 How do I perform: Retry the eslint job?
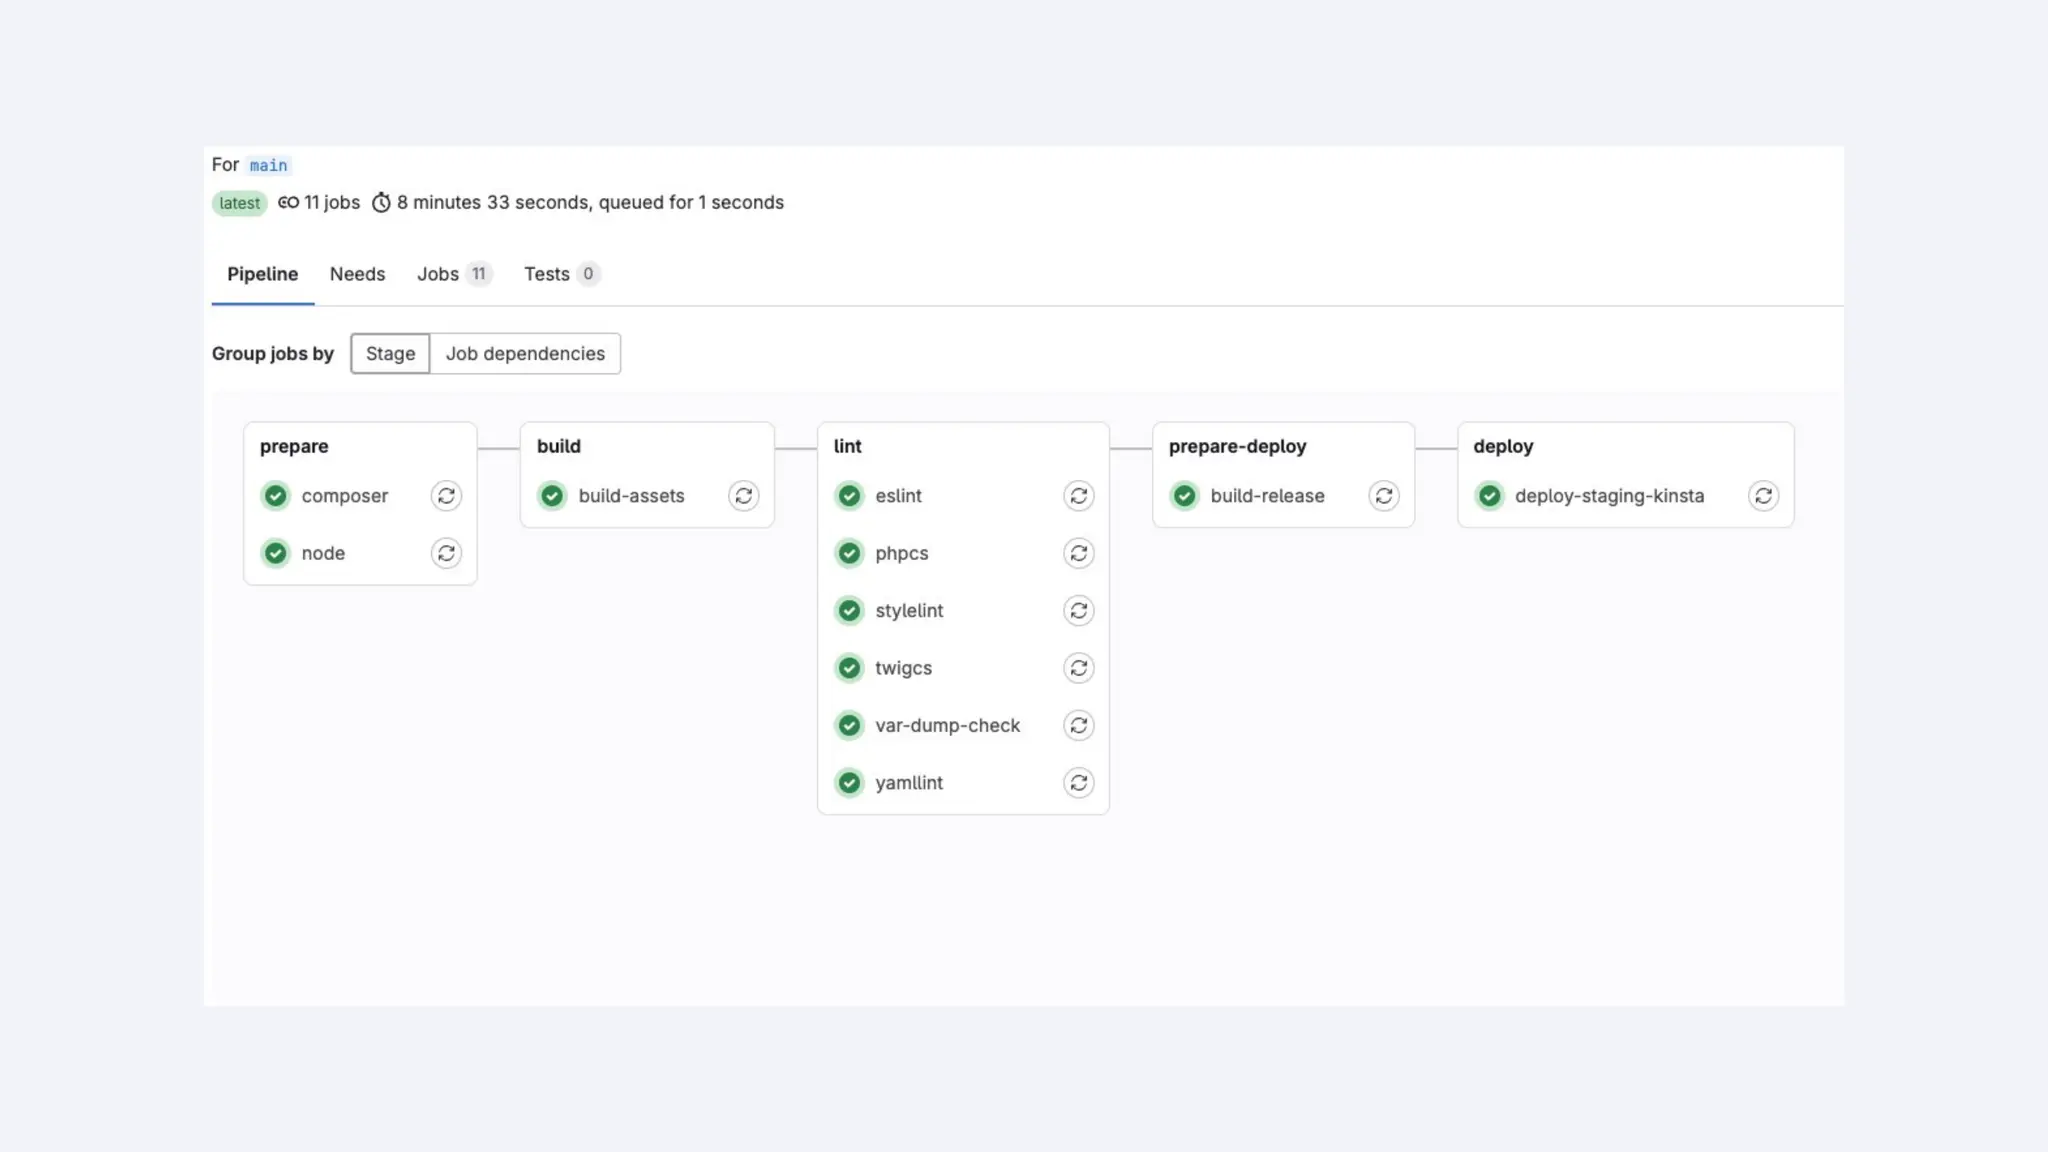click(1078, 496)
